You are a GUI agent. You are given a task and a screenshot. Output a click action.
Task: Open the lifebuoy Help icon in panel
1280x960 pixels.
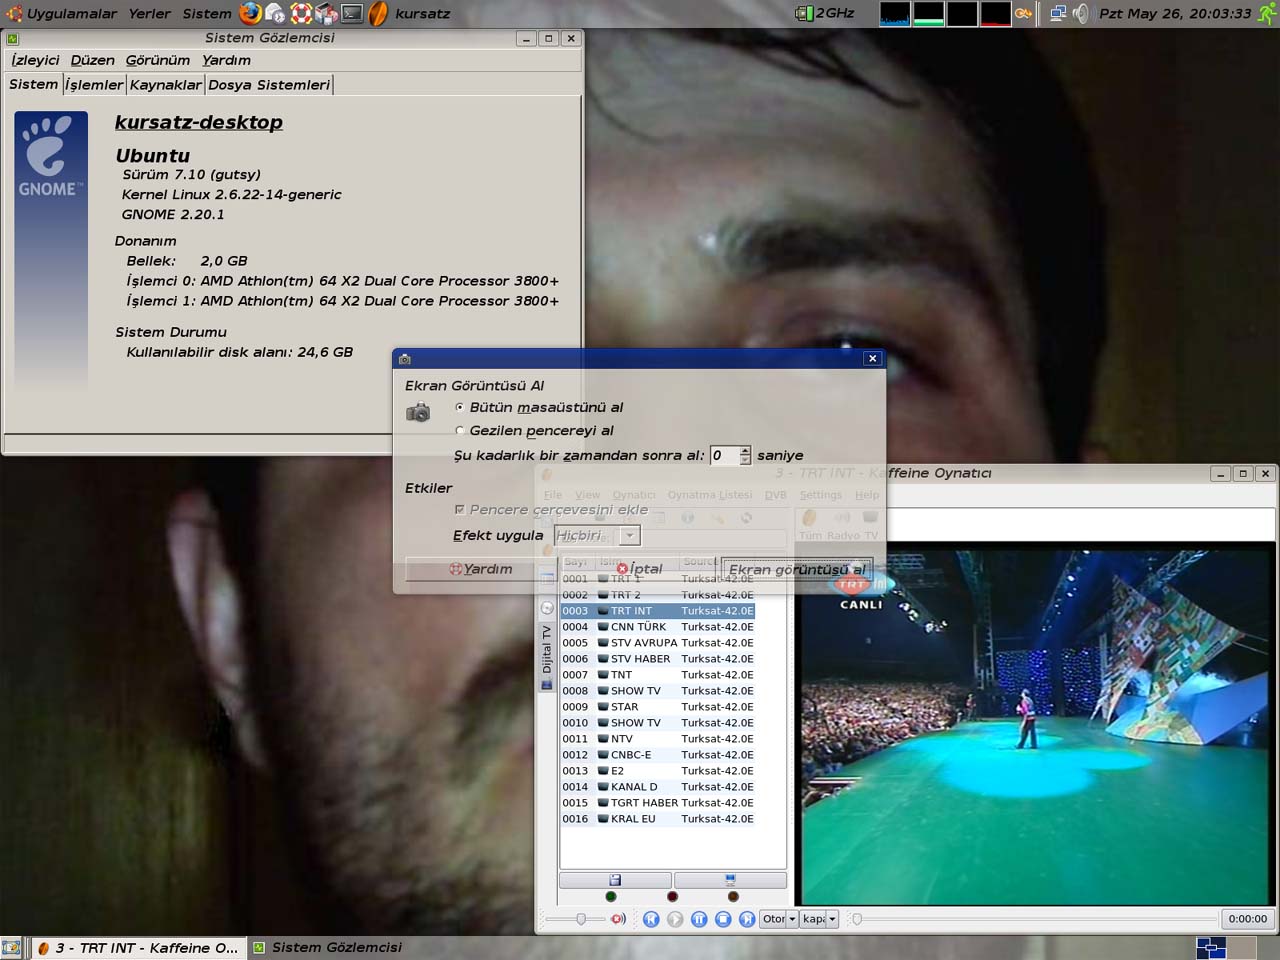(301, 13)
